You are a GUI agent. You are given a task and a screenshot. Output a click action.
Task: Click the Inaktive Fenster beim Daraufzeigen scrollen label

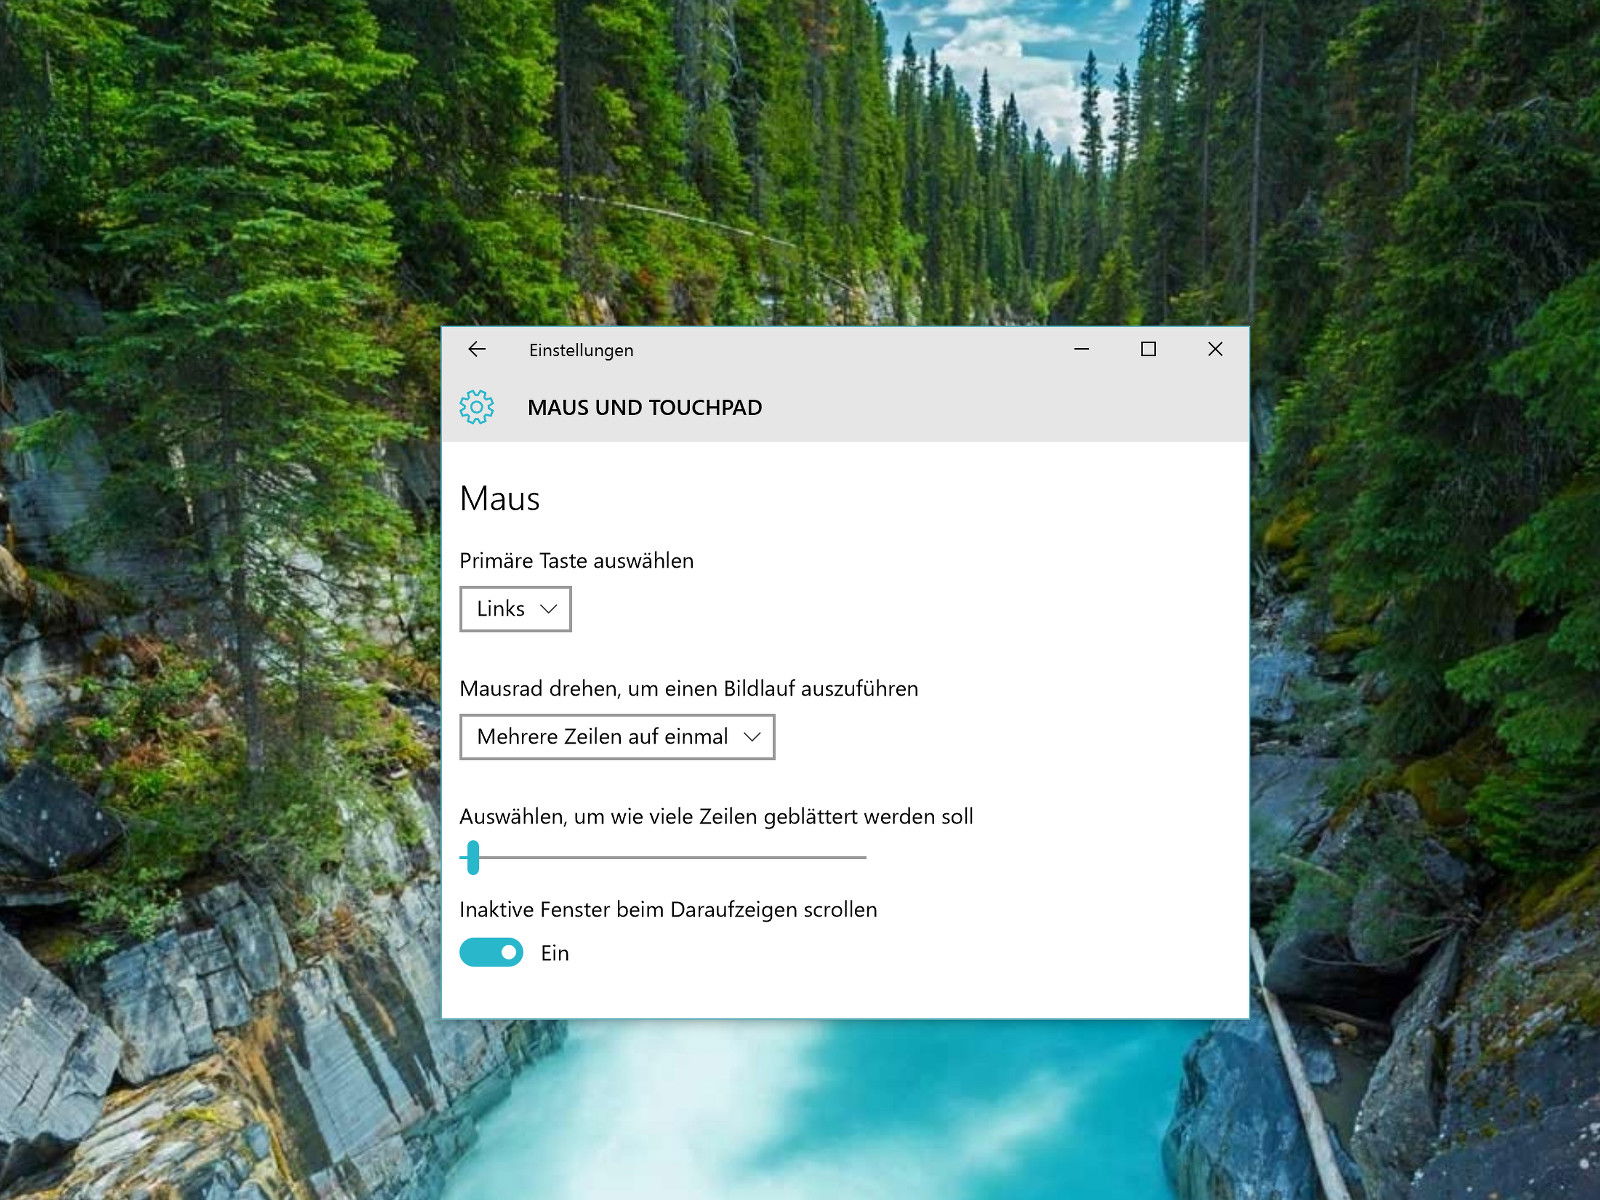[668, 910]
